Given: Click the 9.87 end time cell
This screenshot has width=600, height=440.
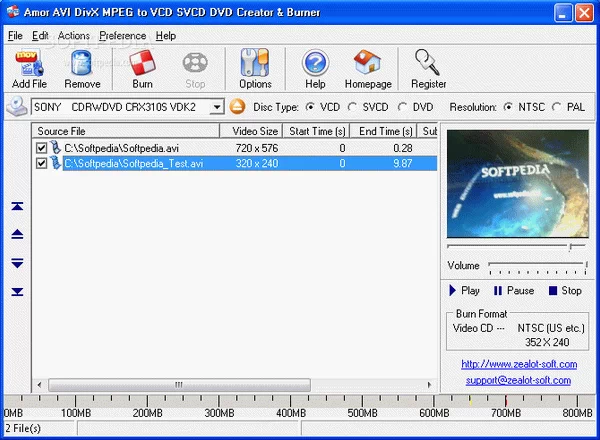Looking at the screenshot, I should tap(403, 163).
